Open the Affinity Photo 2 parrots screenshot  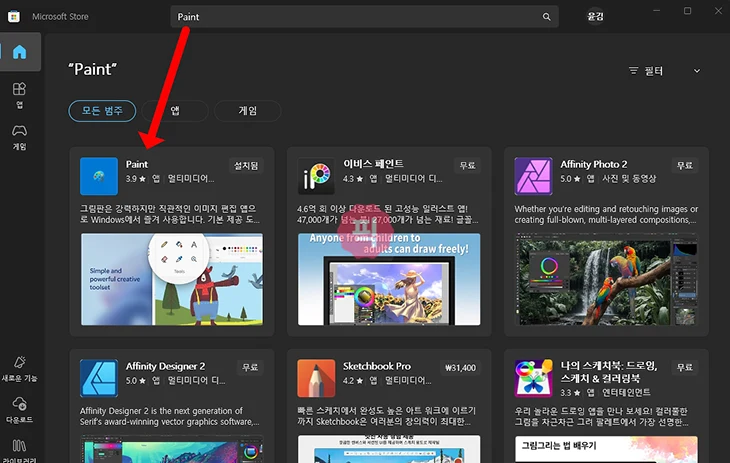(x=606, y=279)
